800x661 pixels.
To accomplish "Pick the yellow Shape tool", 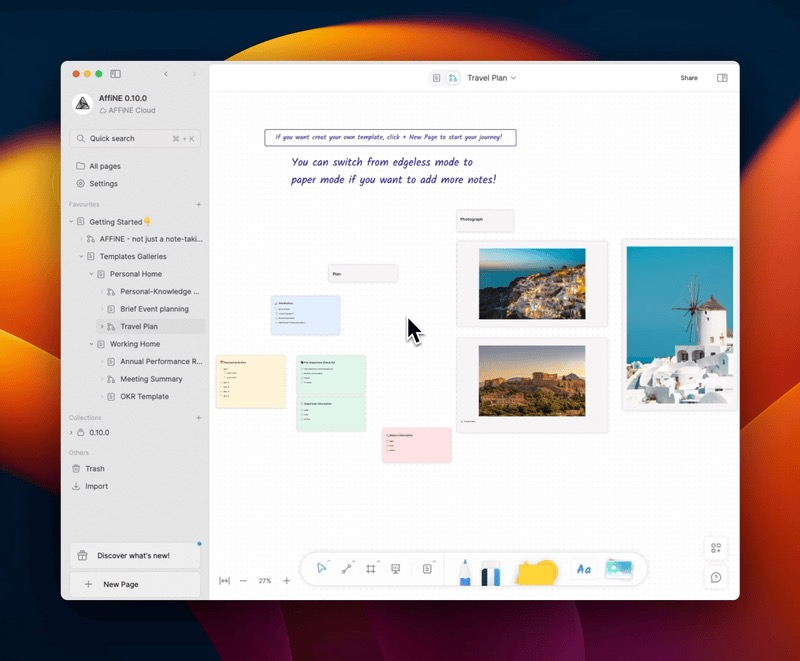I will click(536, 572).
